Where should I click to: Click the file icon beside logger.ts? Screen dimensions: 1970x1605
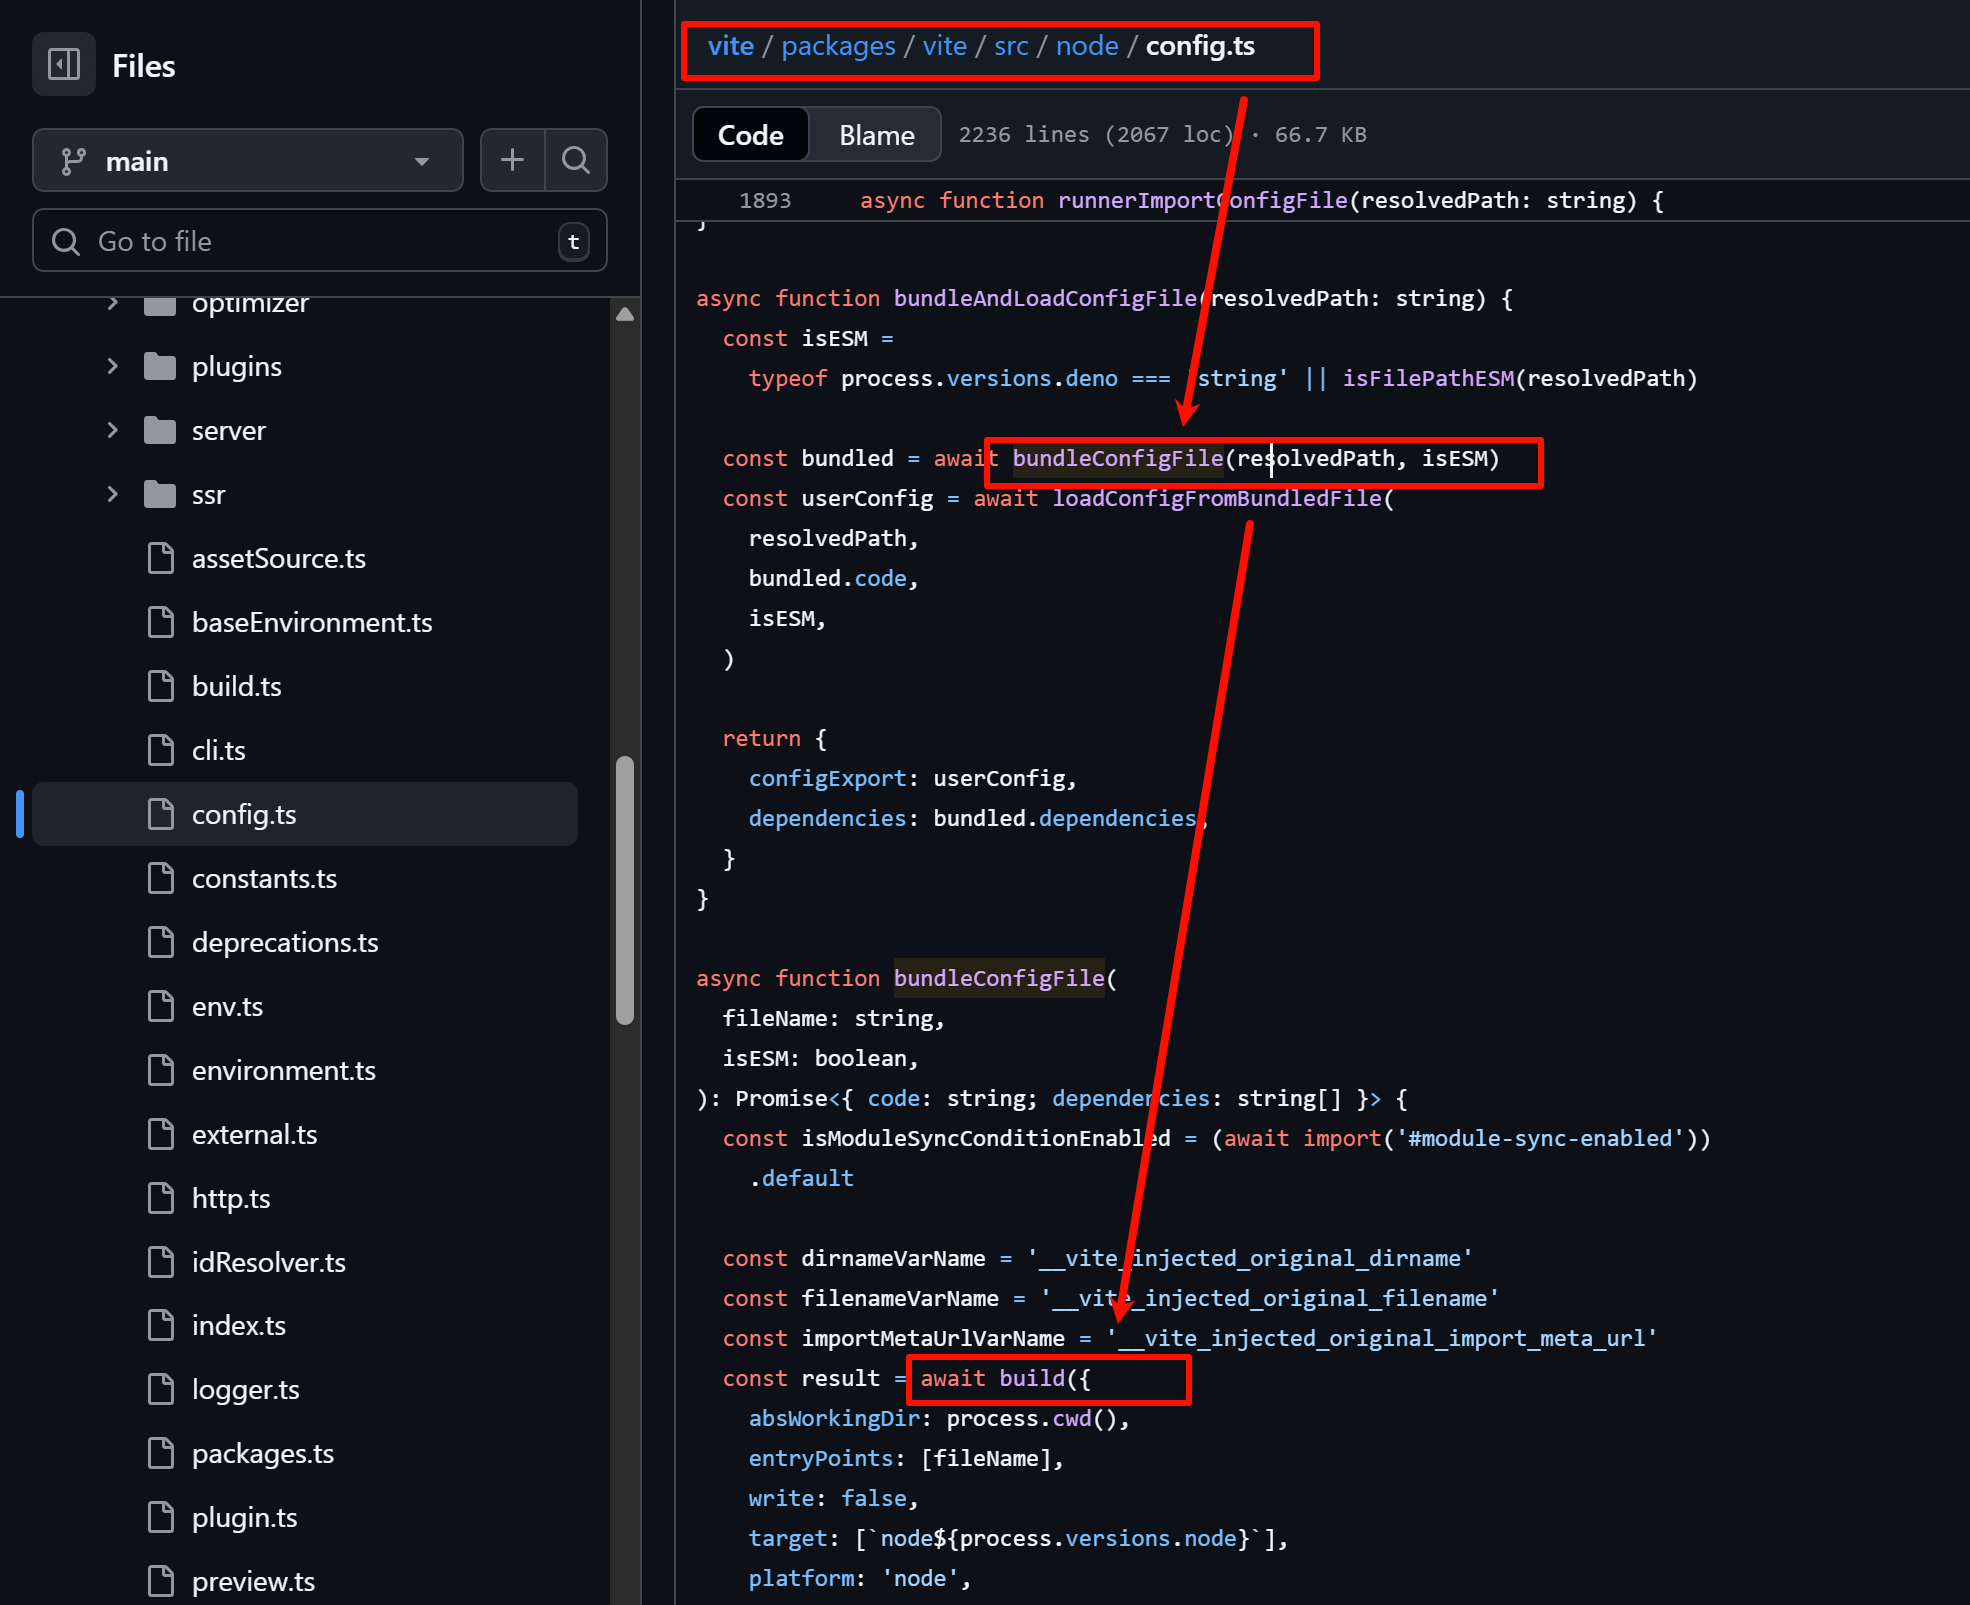tap(160, 1389)
